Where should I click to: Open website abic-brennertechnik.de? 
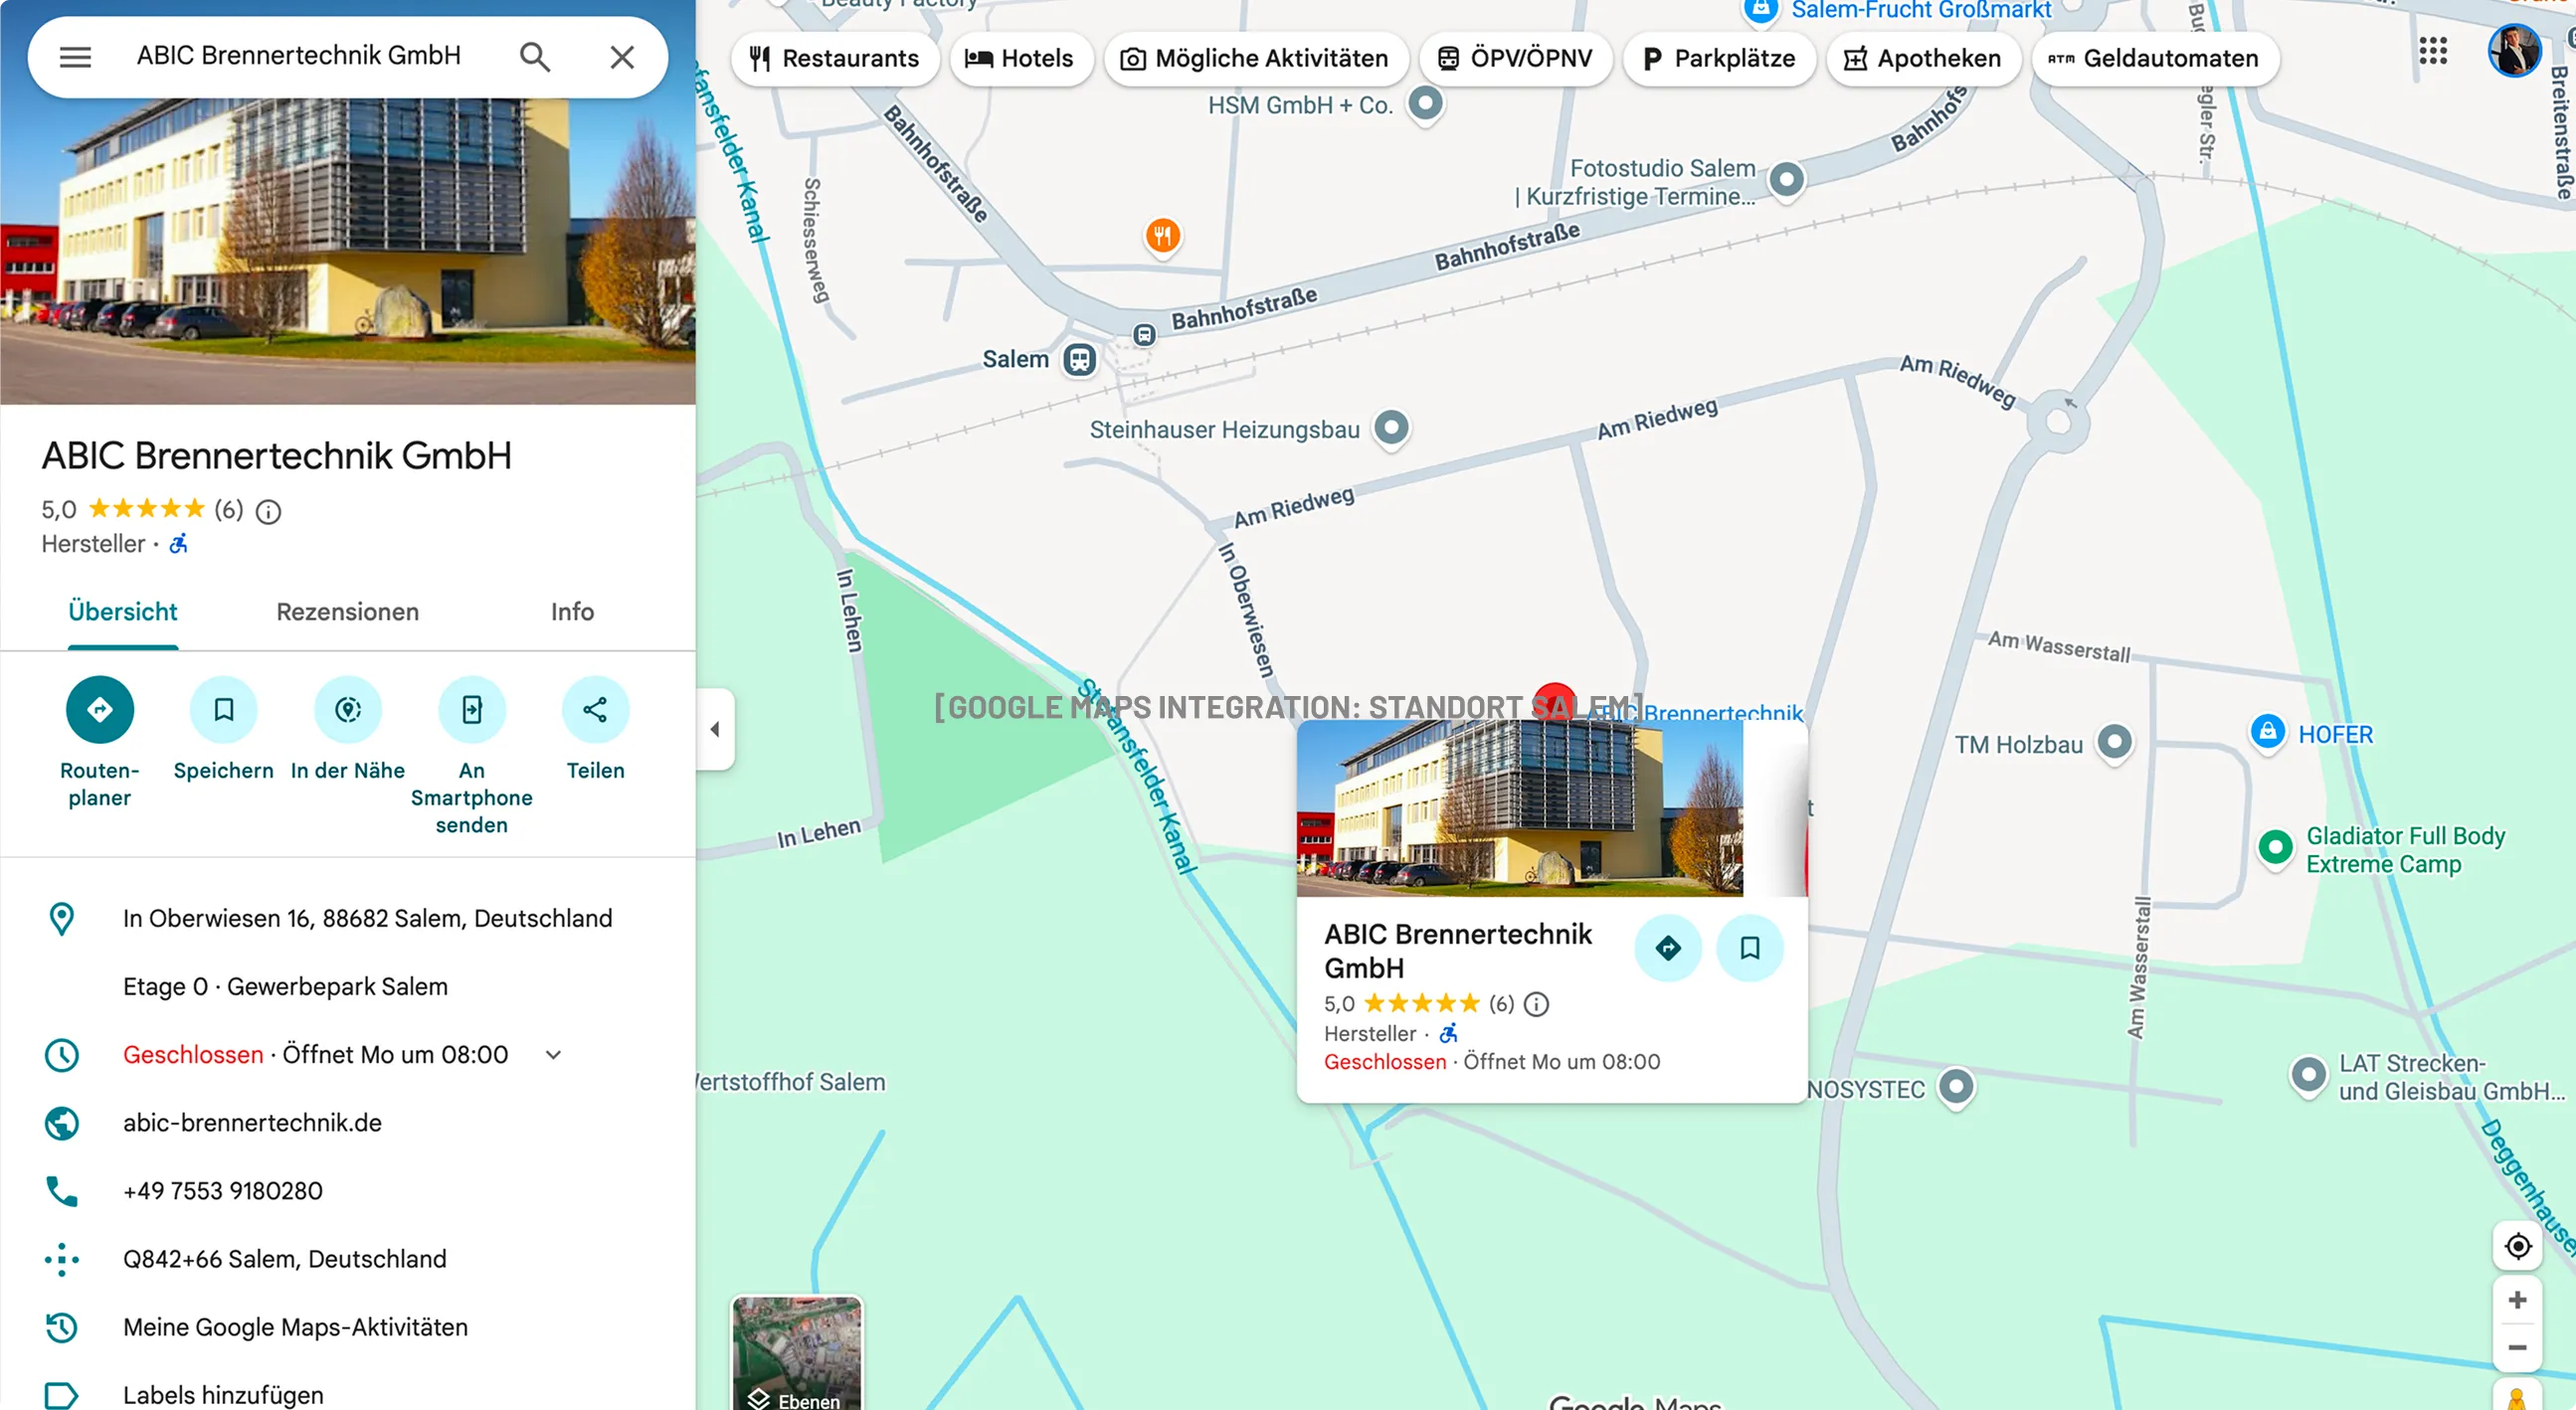(x=252, y=1123)
